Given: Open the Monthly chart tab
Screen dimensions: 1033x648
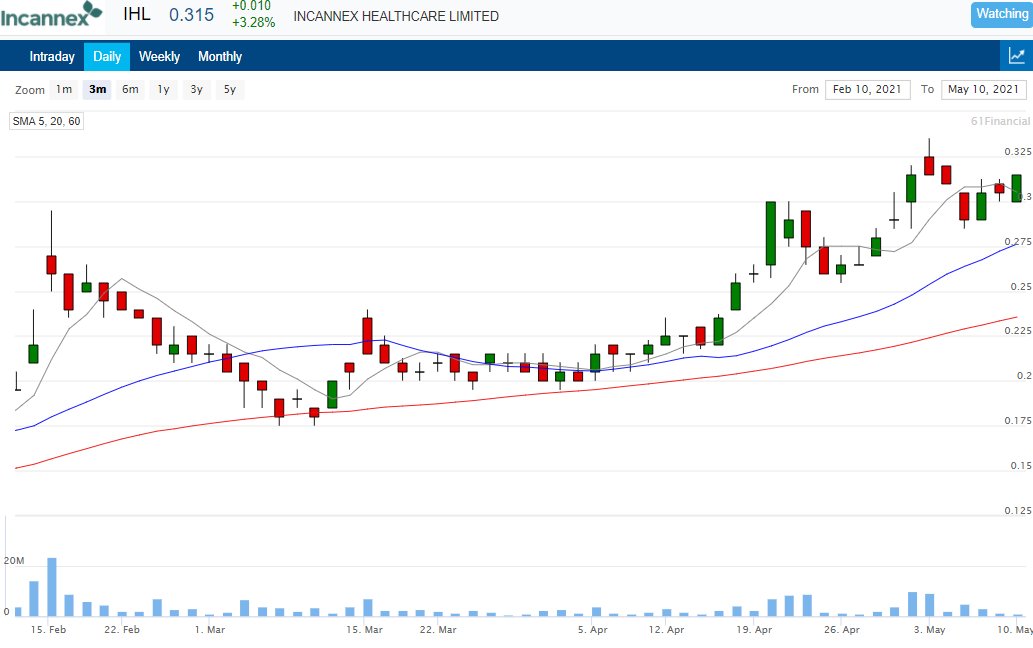Looking at the screenshot, I should click(x=220, y=57).
